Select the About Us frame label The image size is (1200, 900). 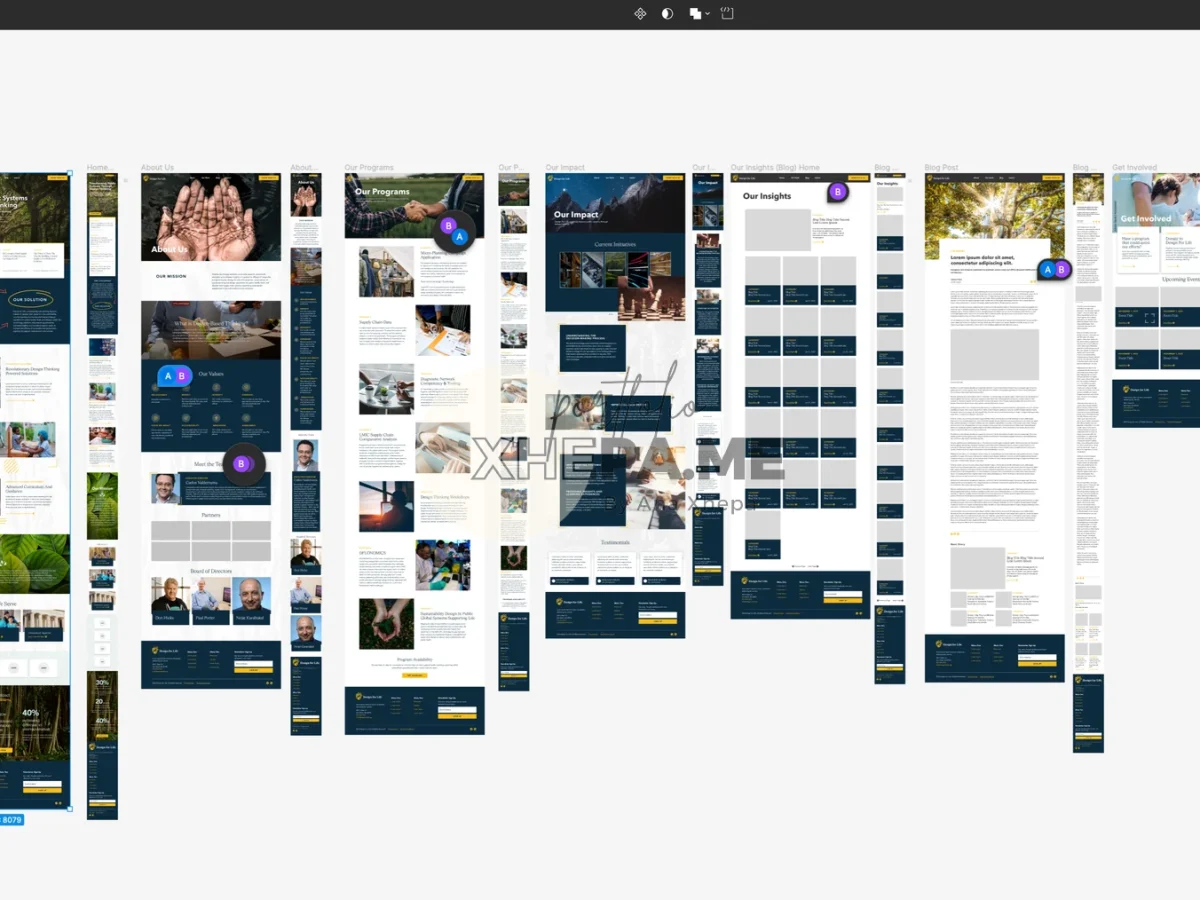coord(157,168)
